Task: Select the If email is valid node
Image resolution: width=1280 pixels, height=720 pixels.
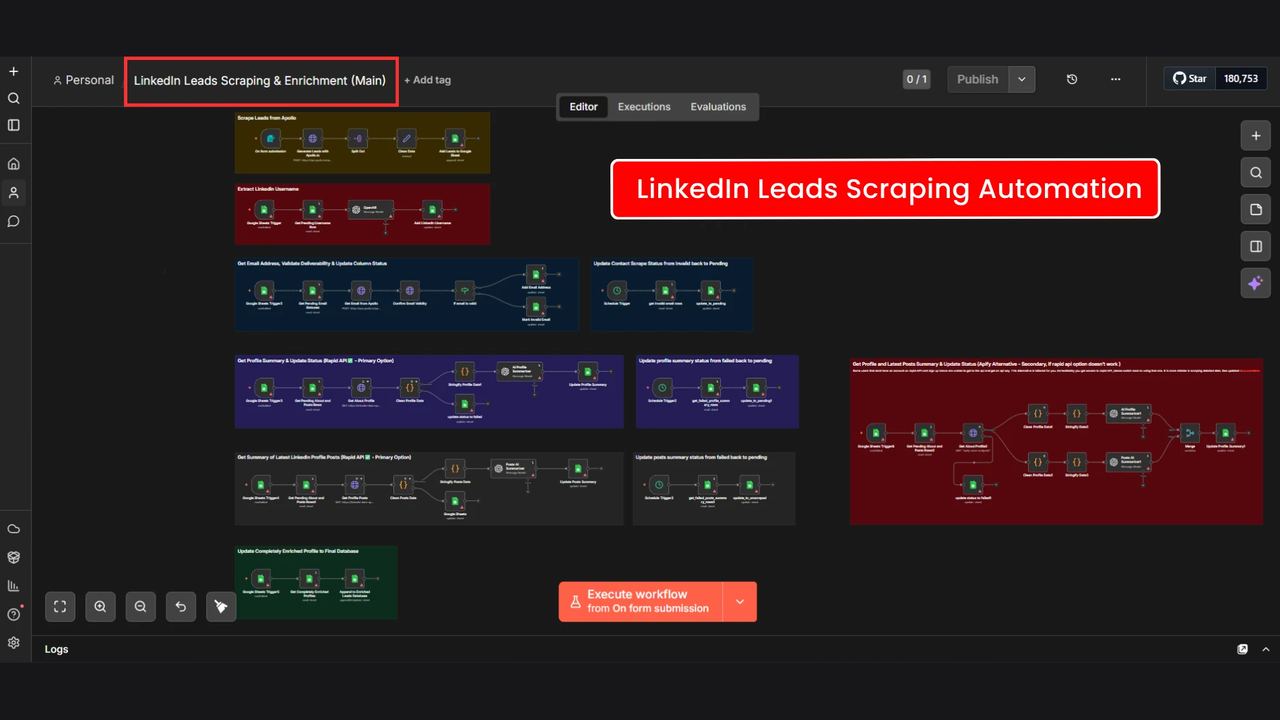Action: (466, 289)
